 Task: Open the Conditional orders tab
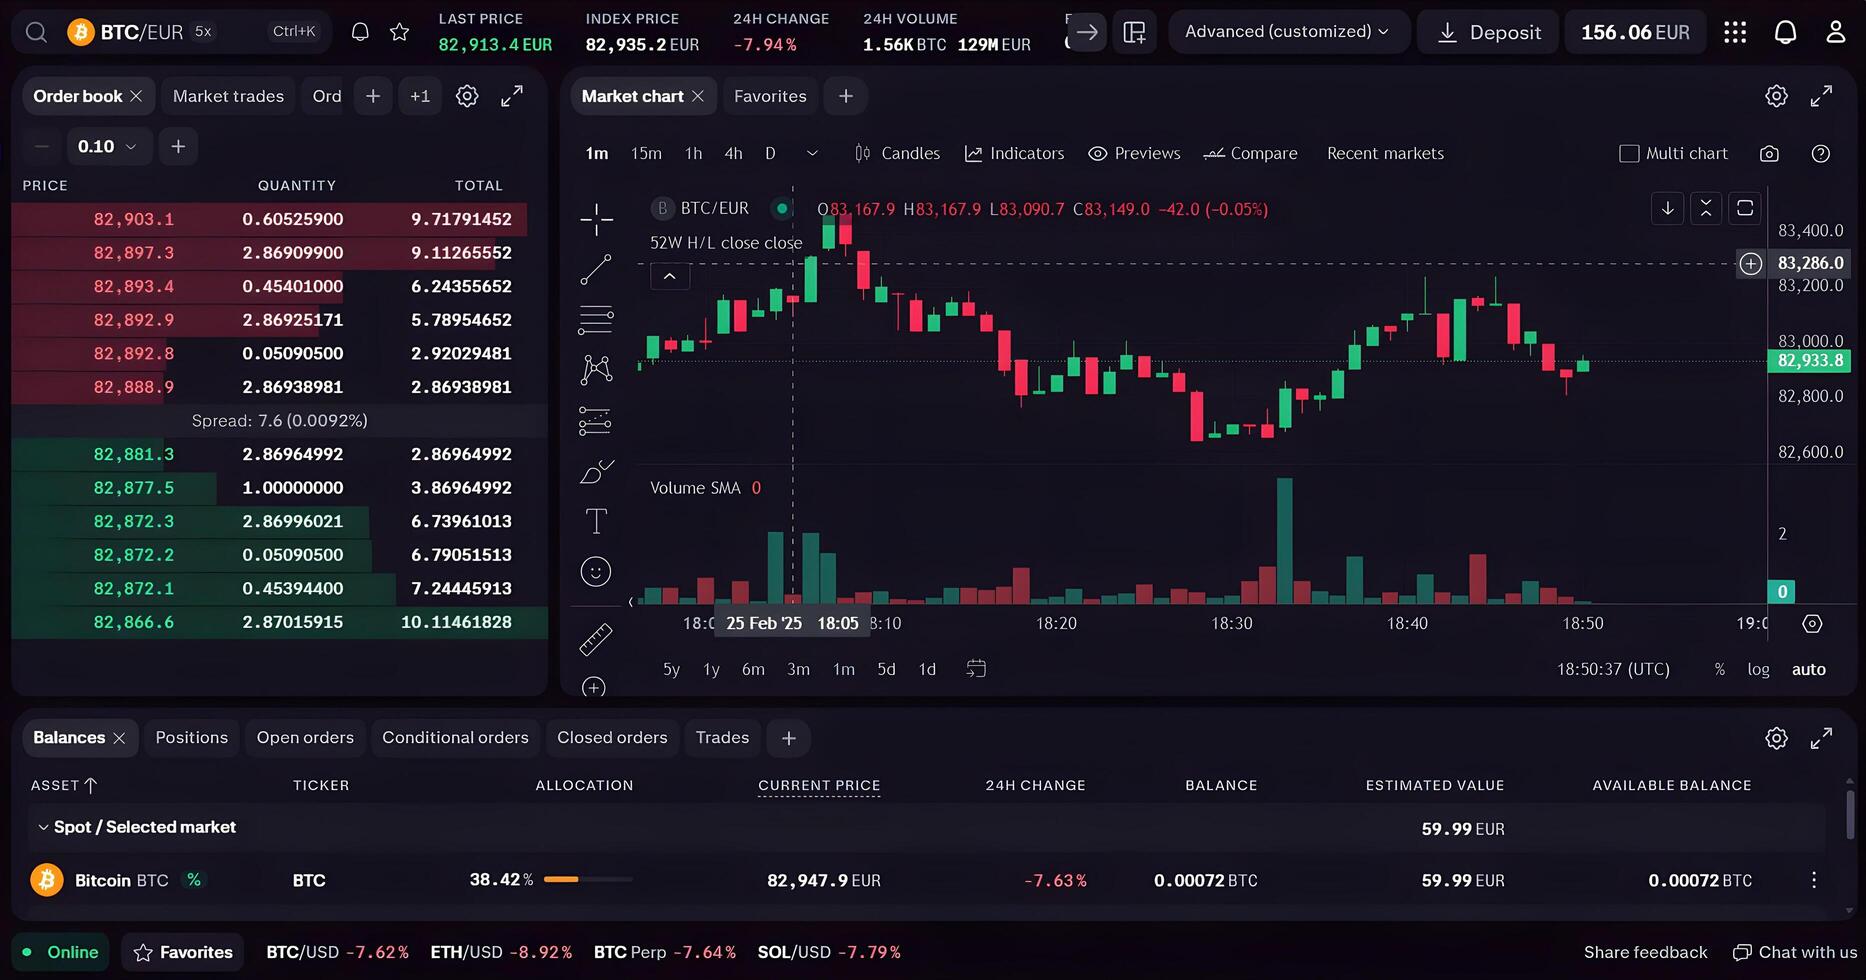point(455,738)
